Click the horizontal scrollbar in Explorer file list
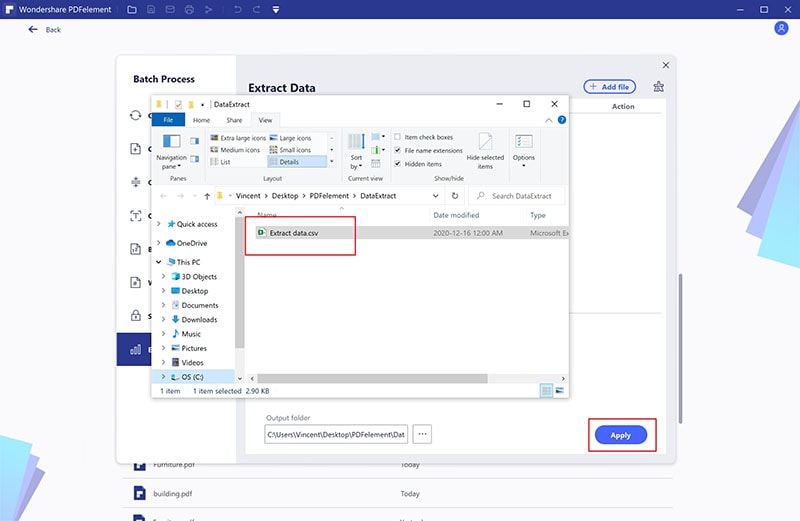The width and height of the screenshot is (800, 521). click(x=372, y=379)
